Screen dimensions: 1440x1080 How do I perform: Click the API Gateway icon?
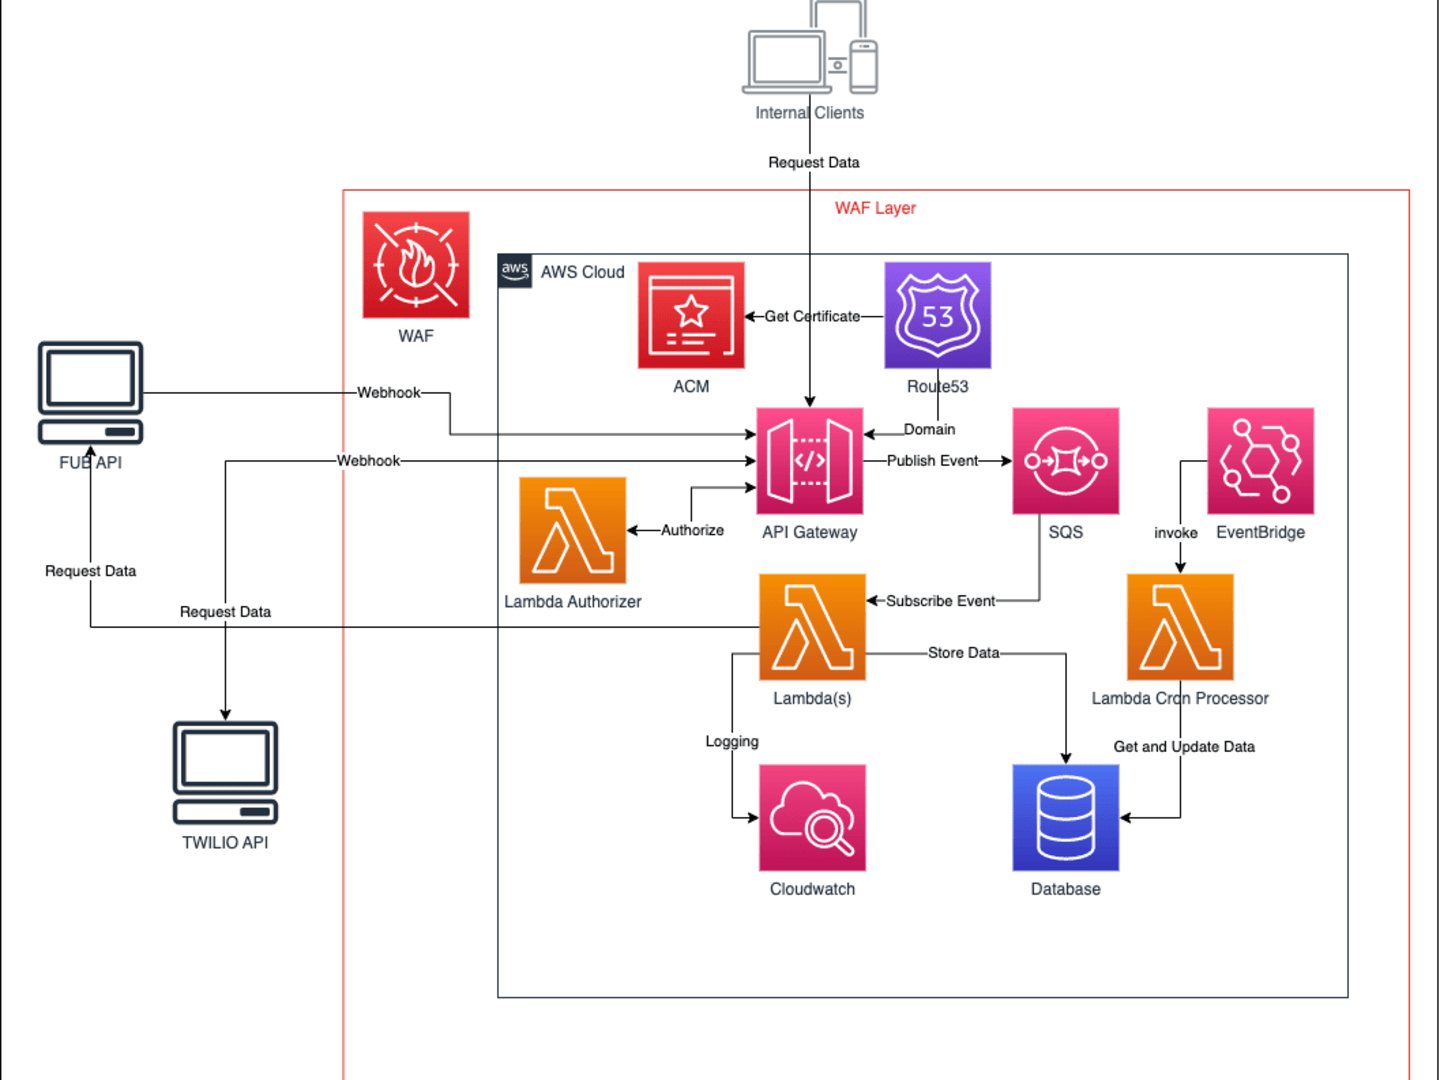tap(810, 461)
